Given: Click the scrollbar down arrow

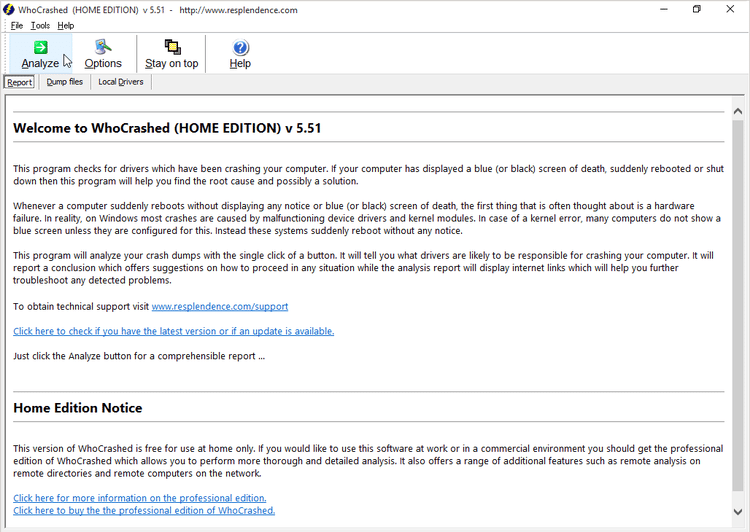Looking at the screenshot, I should coord(738,511).
